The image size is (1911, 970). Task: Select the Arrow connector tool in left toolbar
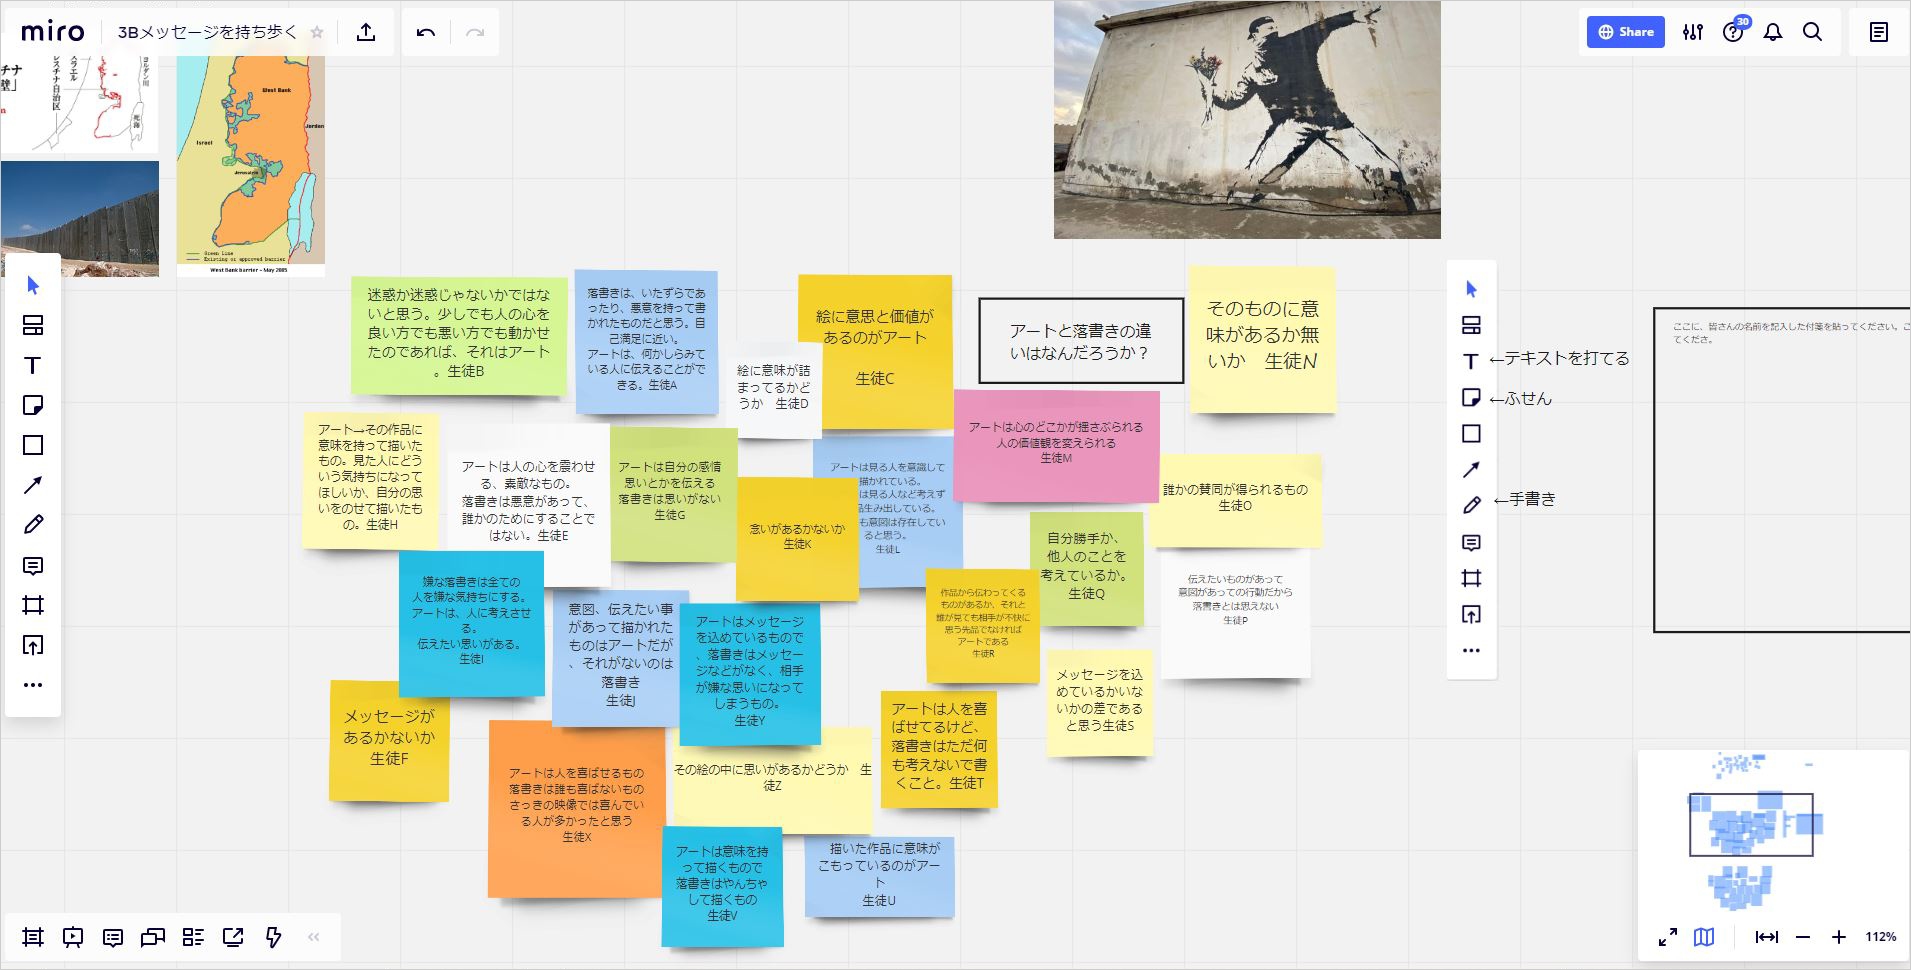(x=33, y=485)
